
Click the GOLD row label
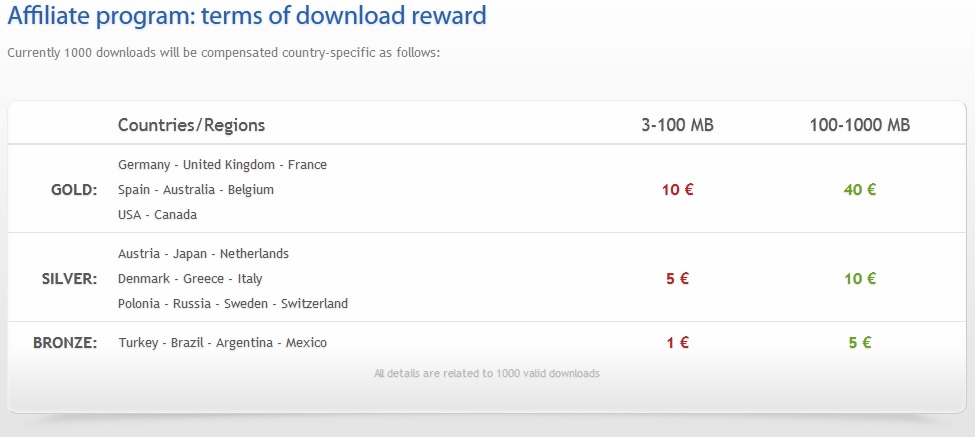(74, 190)
